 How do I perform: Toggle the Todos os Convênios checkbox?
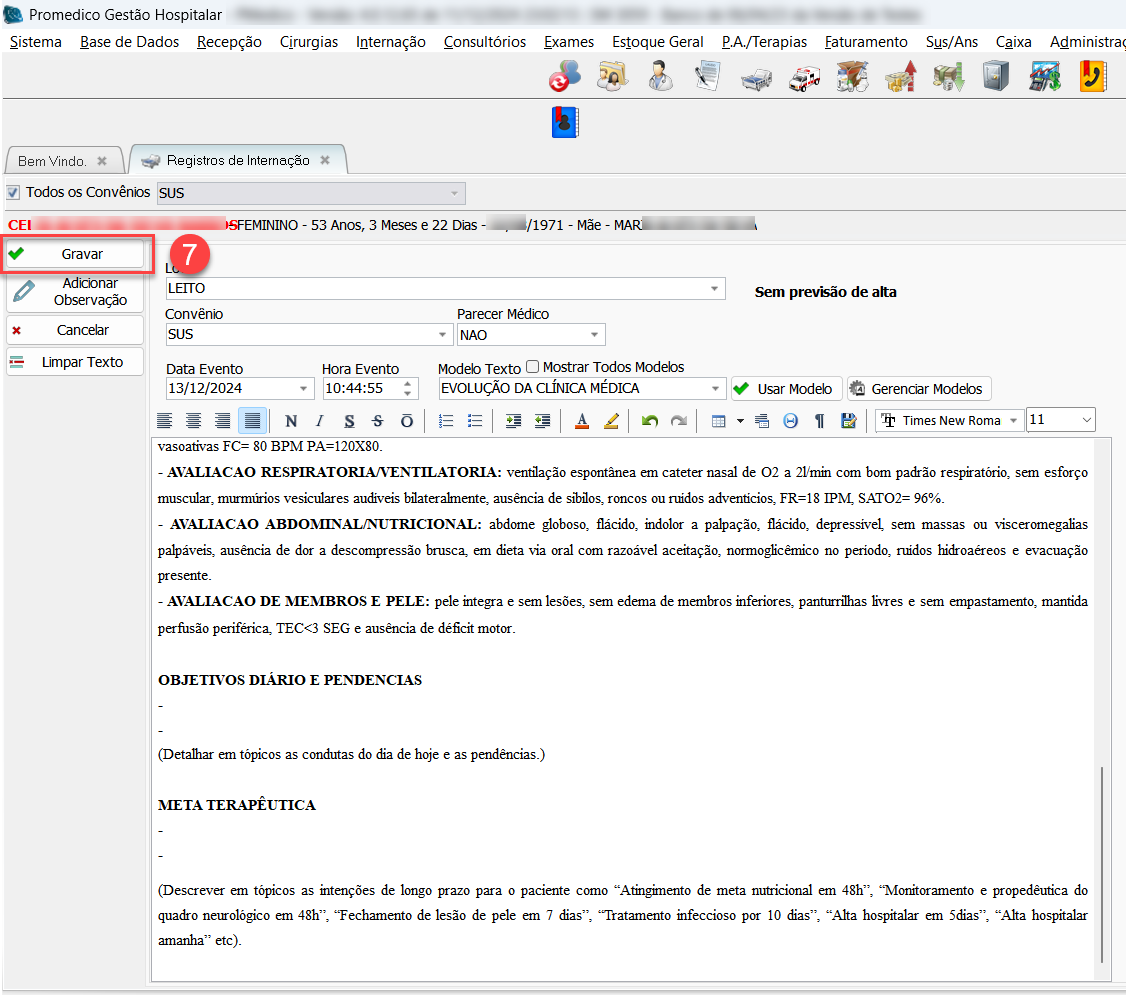click(x=13, y=192)
